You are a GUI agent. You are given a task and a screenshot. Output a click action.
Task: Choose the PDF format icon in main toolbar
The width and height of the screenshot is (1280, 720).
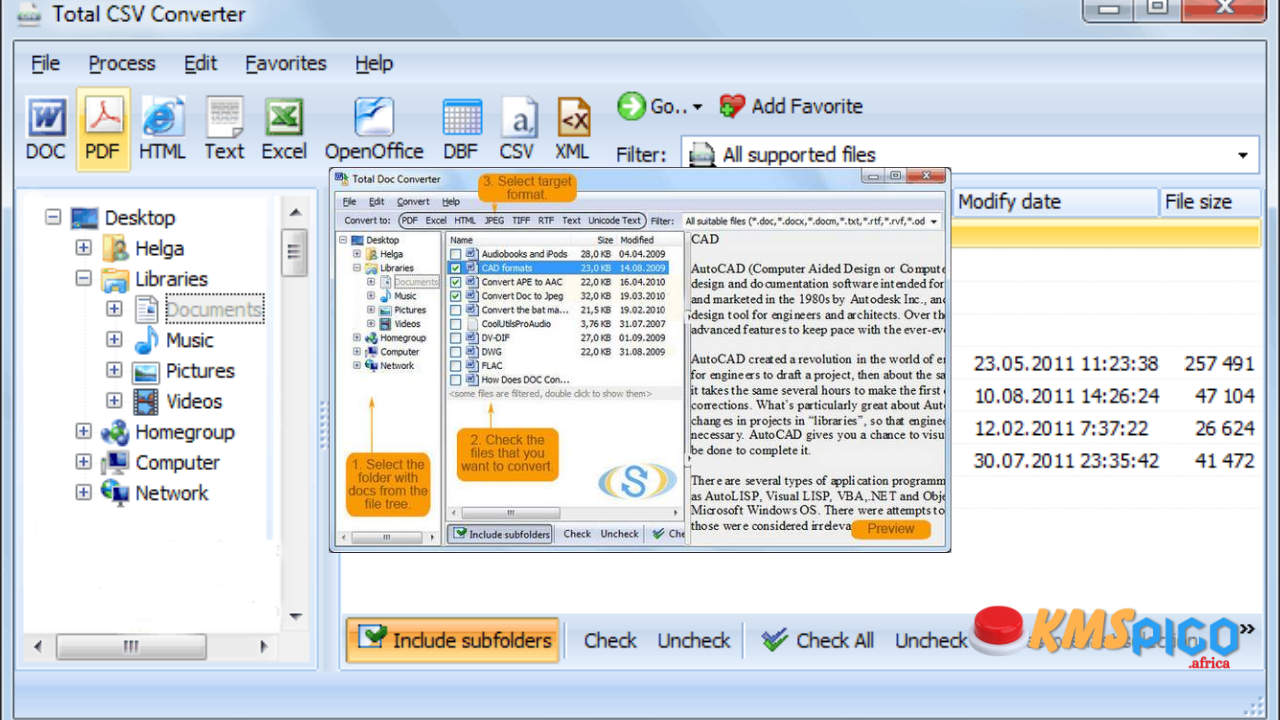[102, 129]
